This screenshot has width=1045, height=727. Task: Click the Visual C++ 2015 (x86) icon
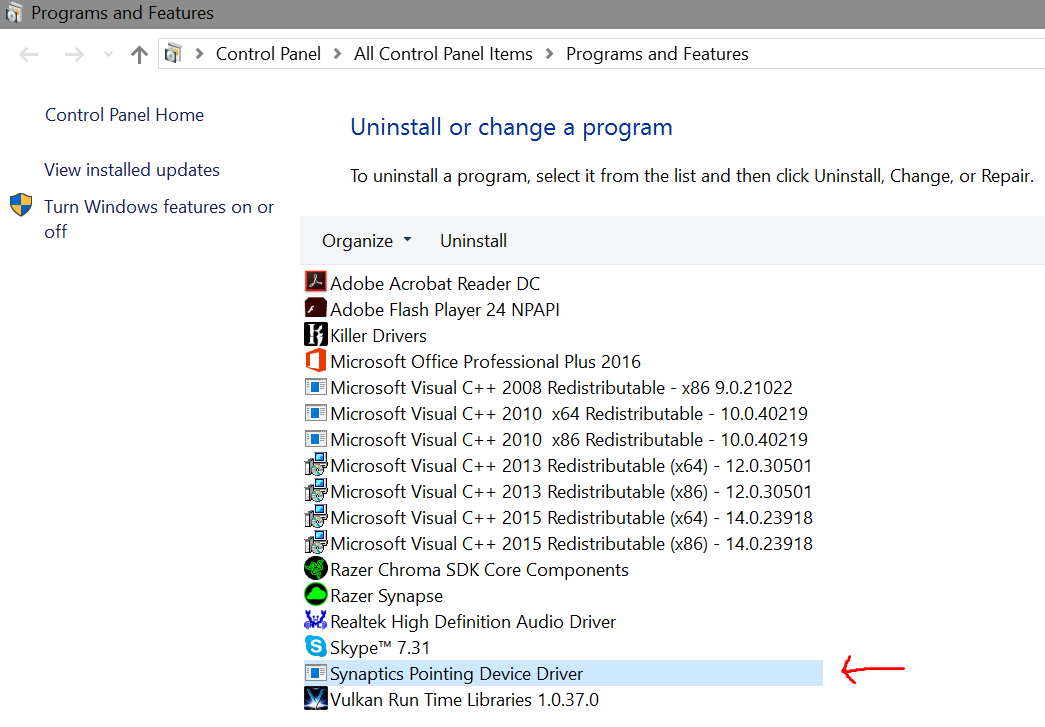[x=316, y=542]
